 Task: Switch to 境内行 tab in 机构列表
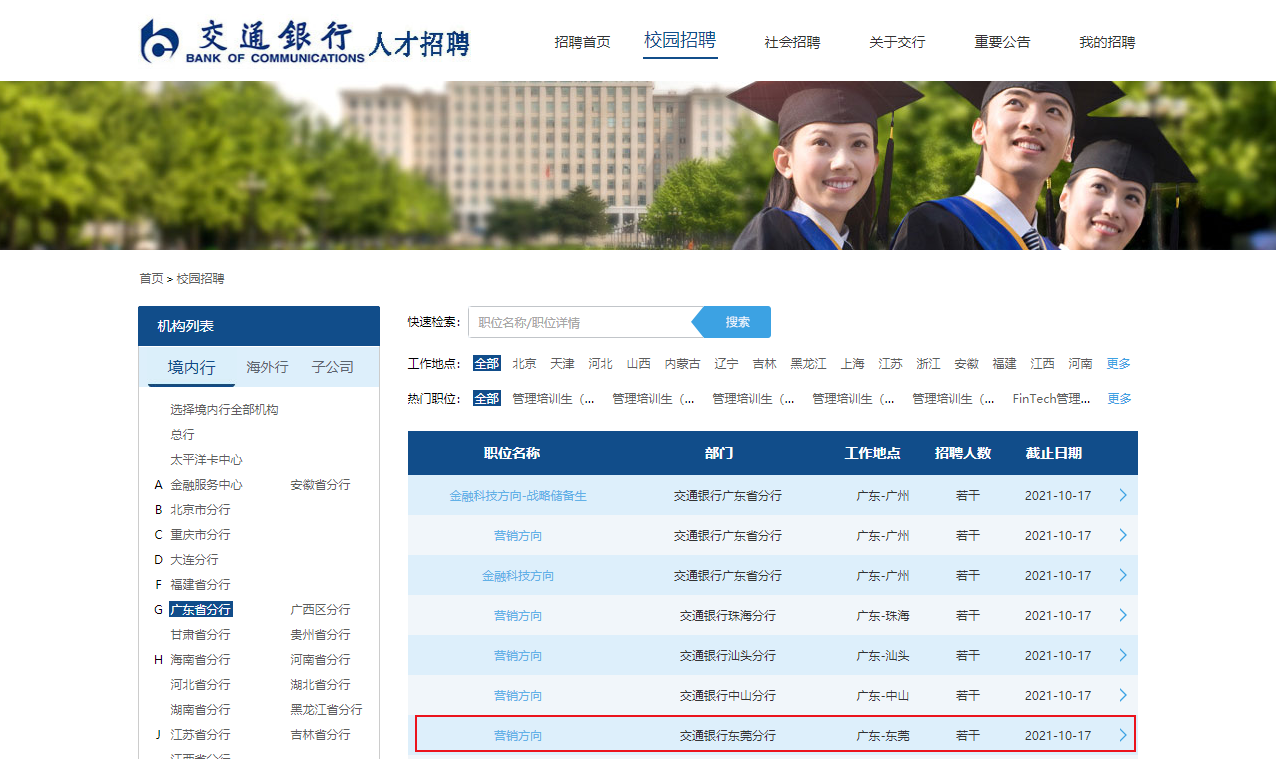click(191, 367)
